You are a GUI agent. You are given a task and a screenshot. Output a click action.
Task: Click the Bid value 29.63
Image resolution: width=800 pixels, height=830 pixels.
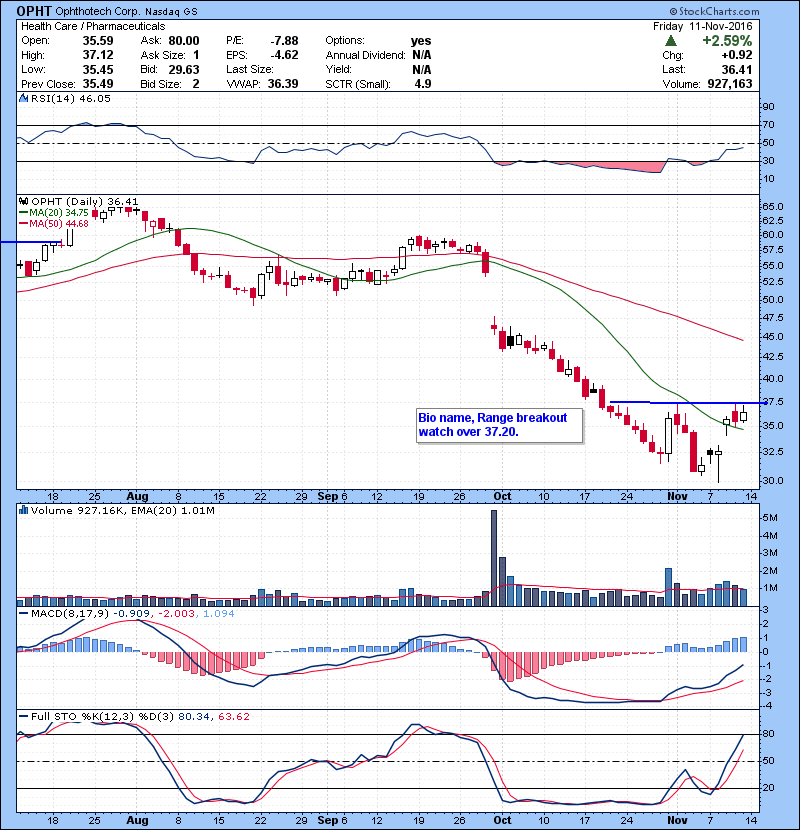coord(184,69)
